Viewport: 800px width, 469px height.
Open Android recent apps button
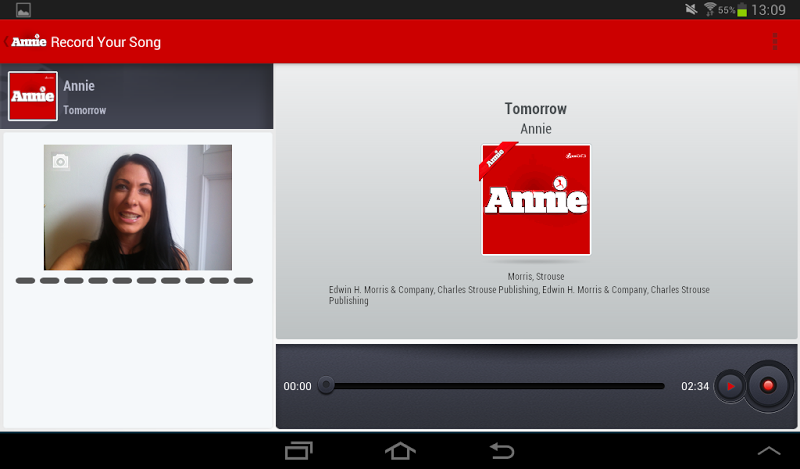(298, 451)
